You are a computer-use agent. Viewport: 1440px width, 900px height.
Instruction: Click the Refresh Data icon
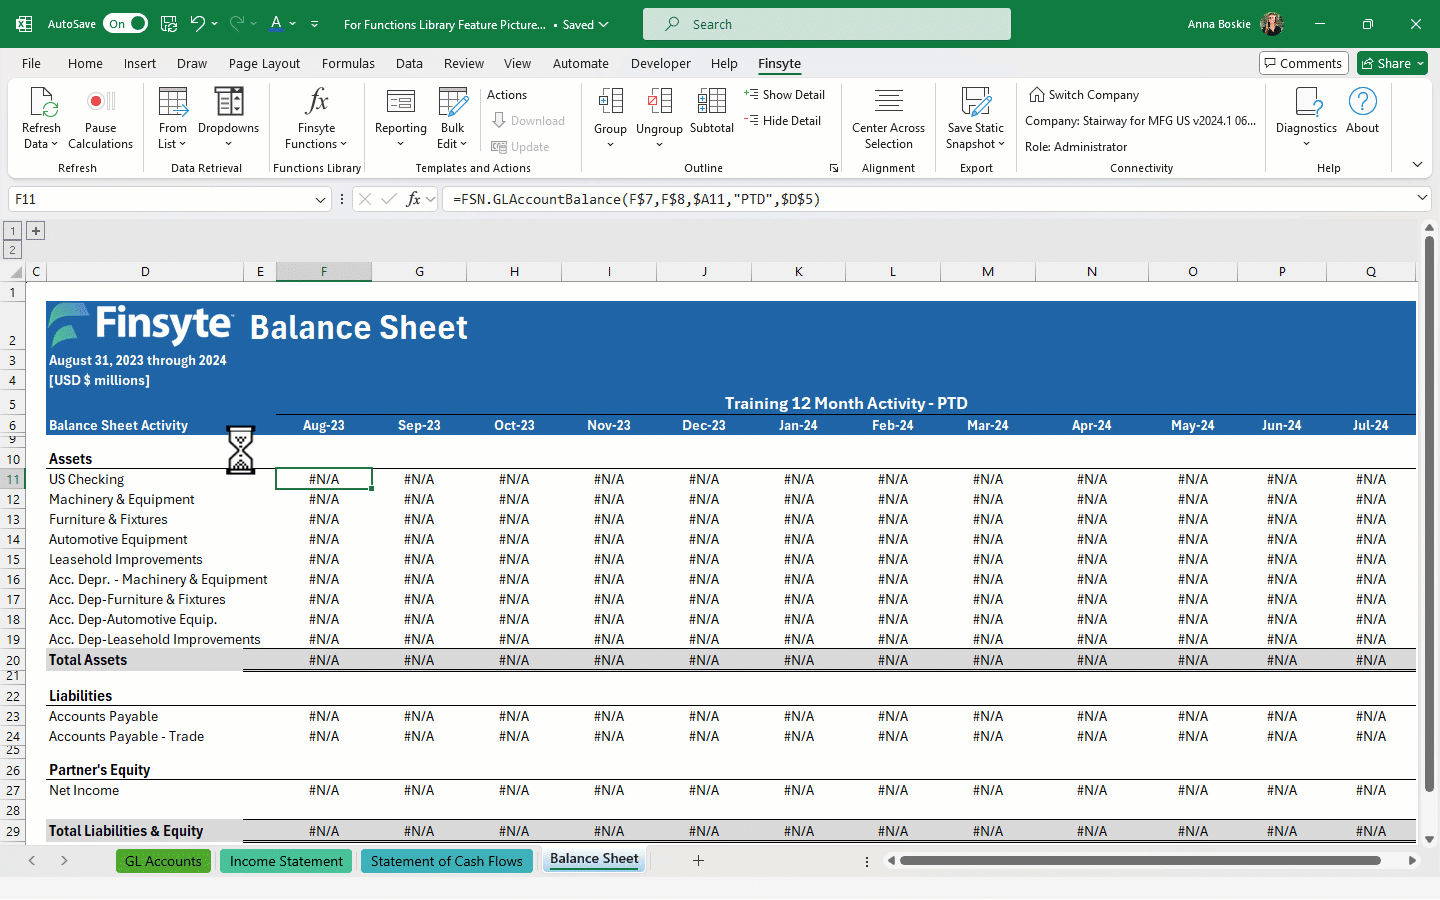click(41, 102)
